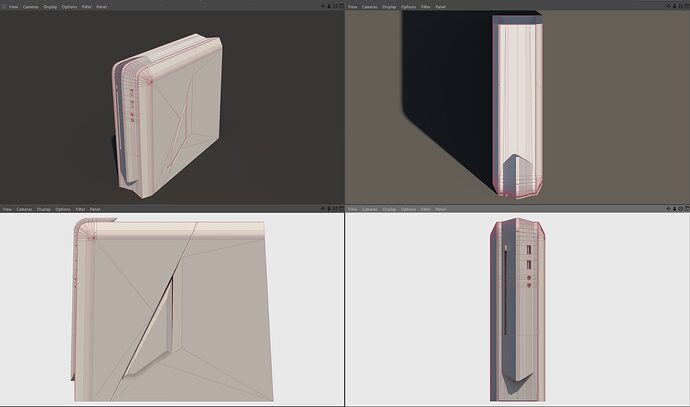Toggle maximize icon in top-right viewport
Viewport: 690px width, 407px height.
[x=686, y=6]
